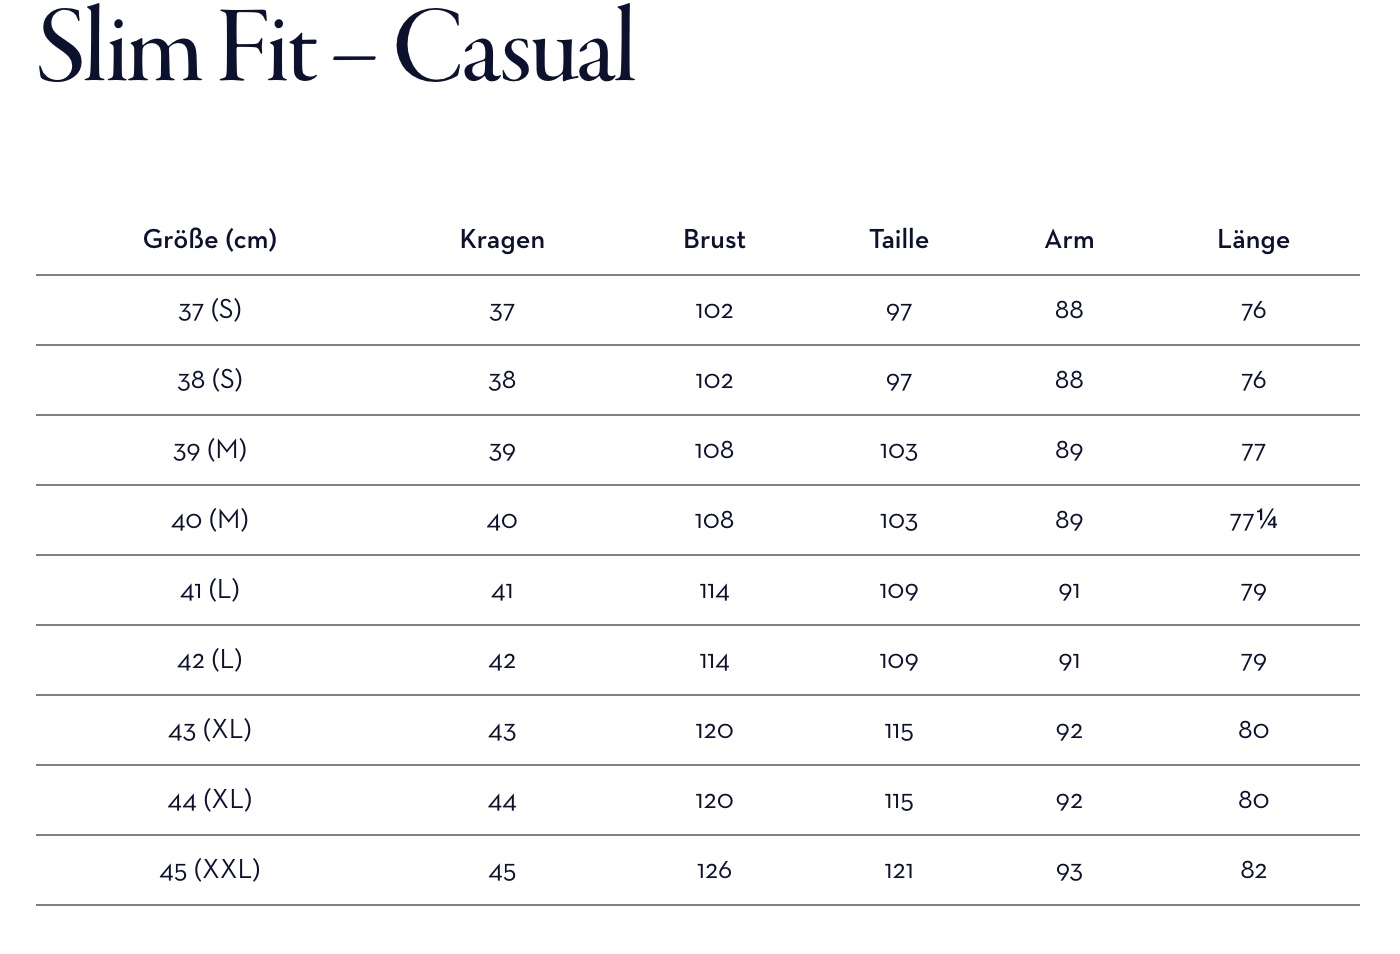Click the Taille column header
This screenshot has width=1400, height=954.
[899, 239]
